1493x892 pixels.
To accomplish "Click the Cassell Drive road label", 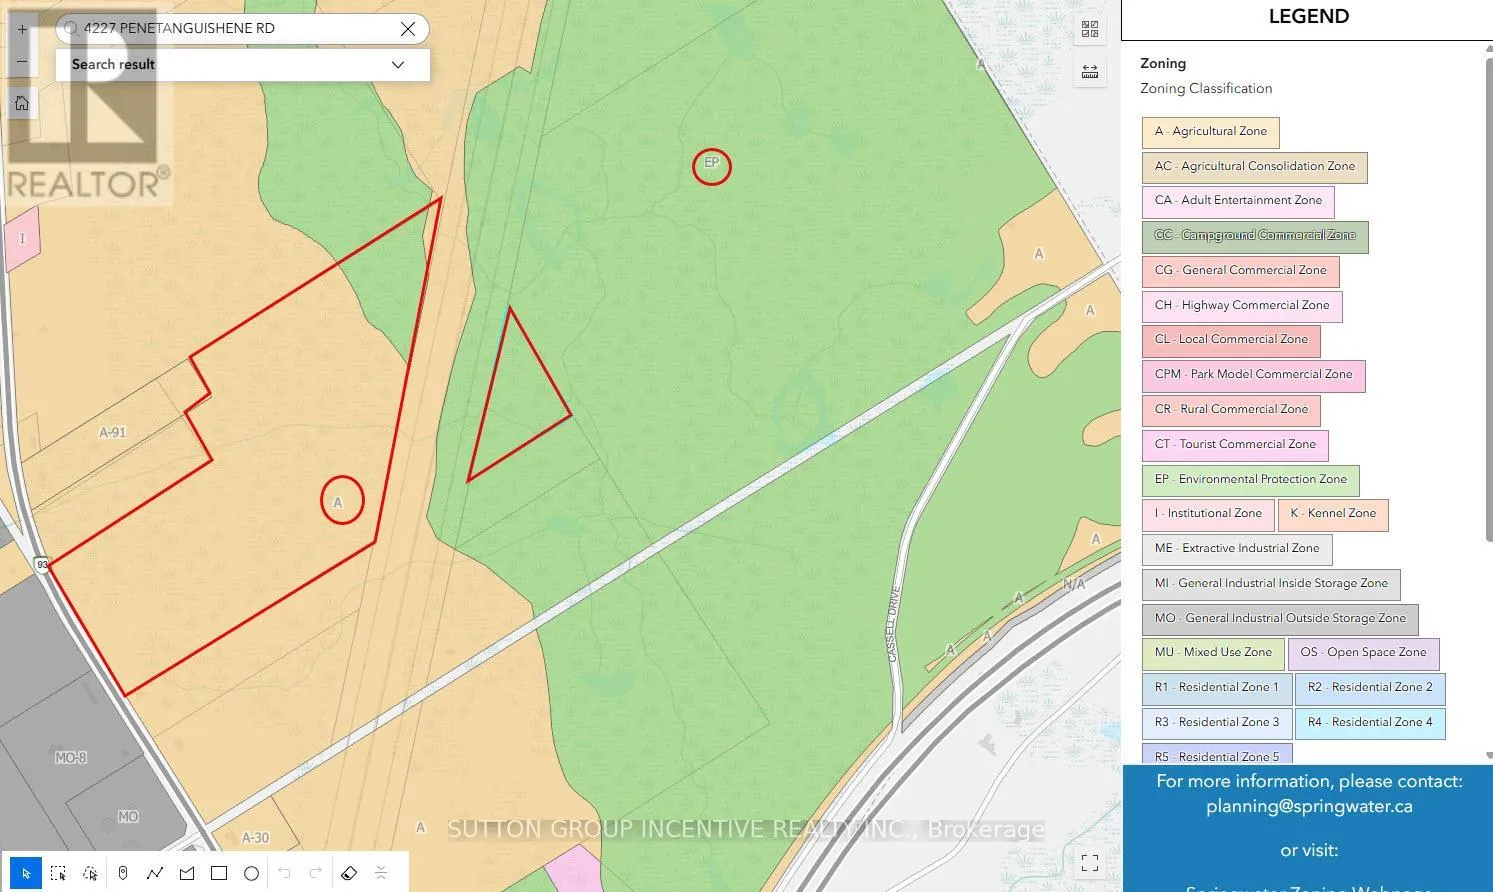I will pyautogui.click(x=894, y=622).
